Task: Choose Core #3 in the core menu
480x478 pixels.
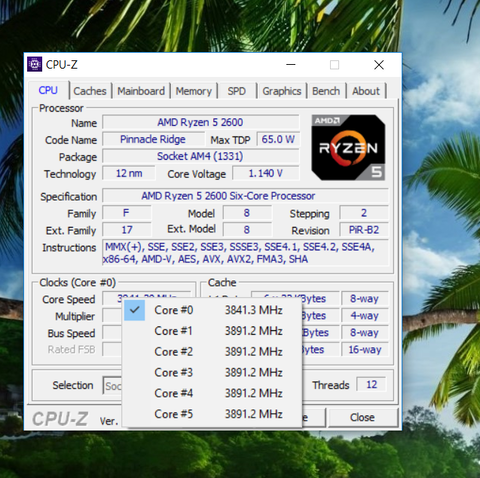Action: (x=213, y=372)
